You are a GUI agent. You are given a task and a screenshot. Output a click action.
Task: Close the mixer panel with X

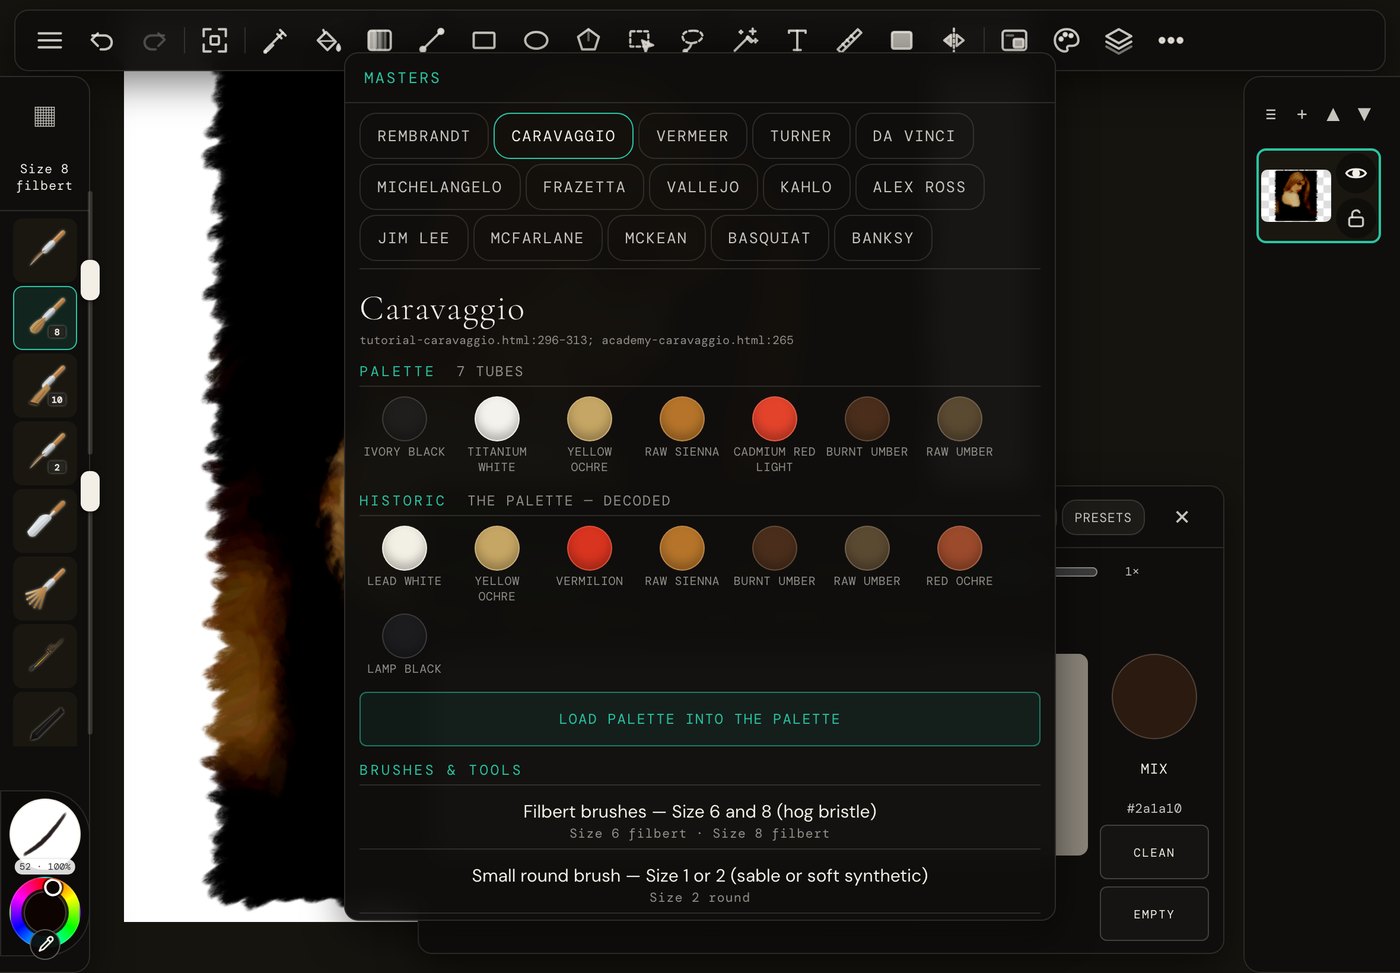(1181, 517)
